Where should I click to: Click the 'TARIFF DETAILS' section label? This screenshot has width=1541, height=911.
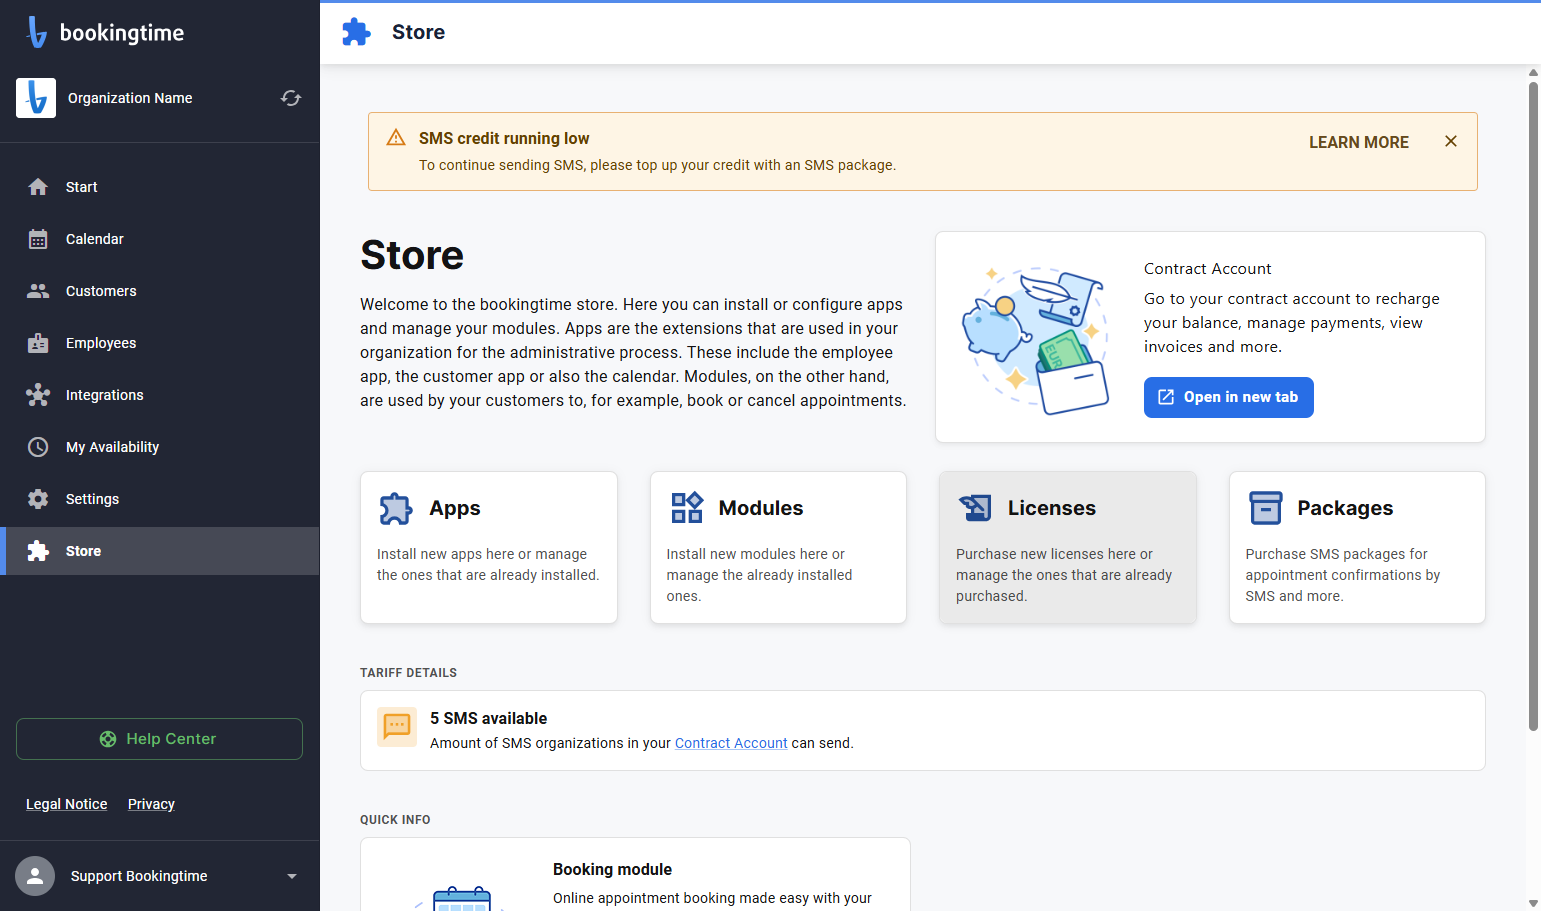[x=408, y=673]
